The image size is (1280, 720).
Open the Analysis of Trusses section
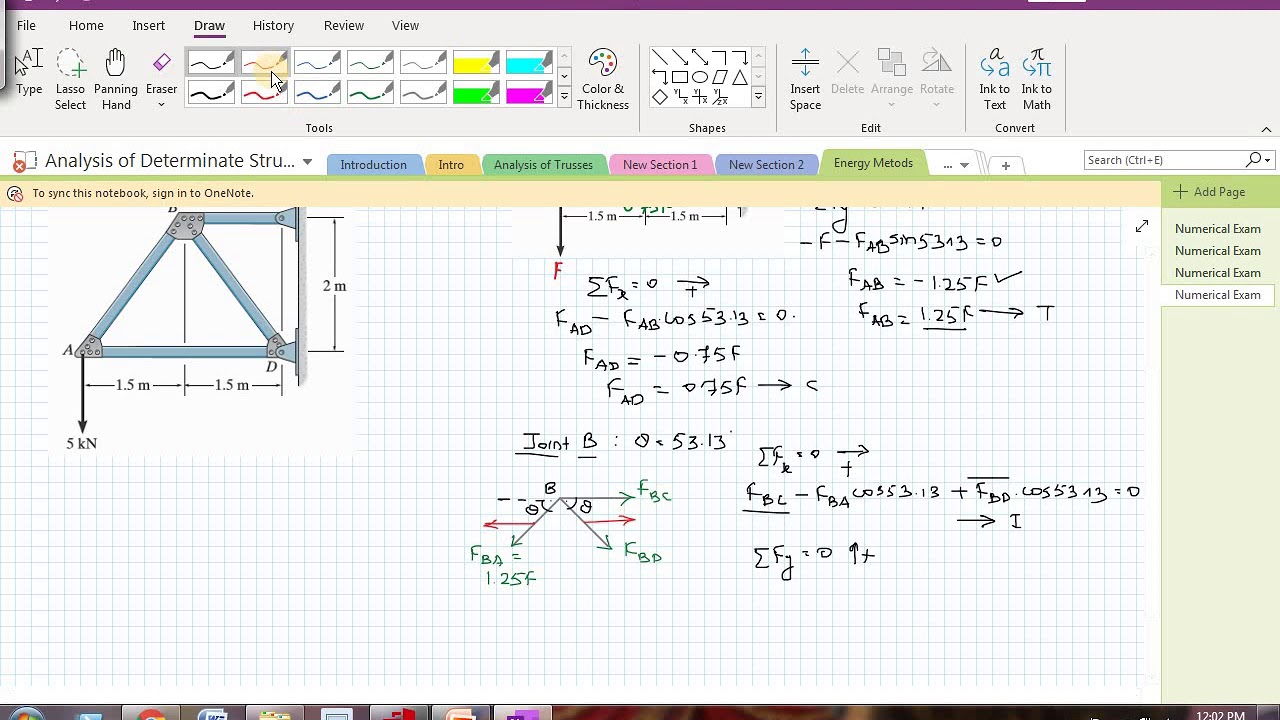543,165
